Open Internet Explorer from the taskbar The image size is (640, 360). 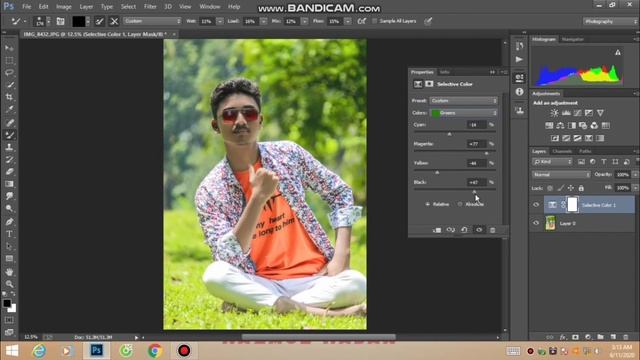(39, 351)
